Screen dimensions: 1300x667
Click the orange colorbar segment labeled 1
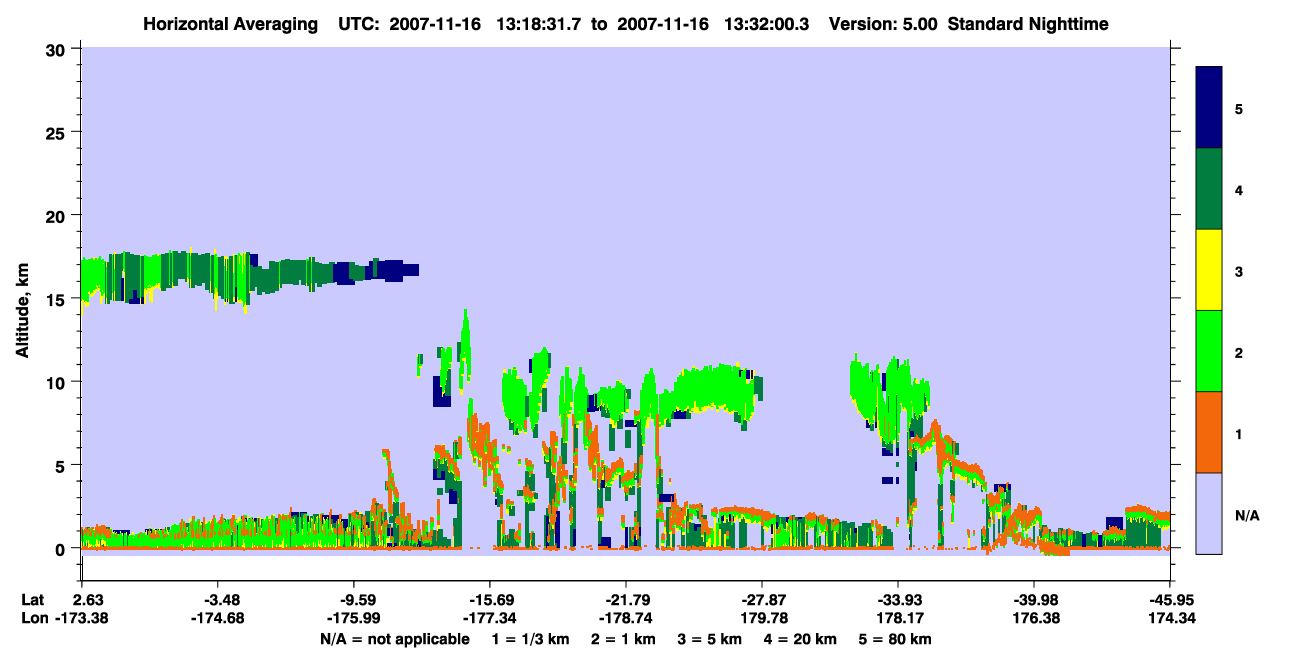(1209, 432)
